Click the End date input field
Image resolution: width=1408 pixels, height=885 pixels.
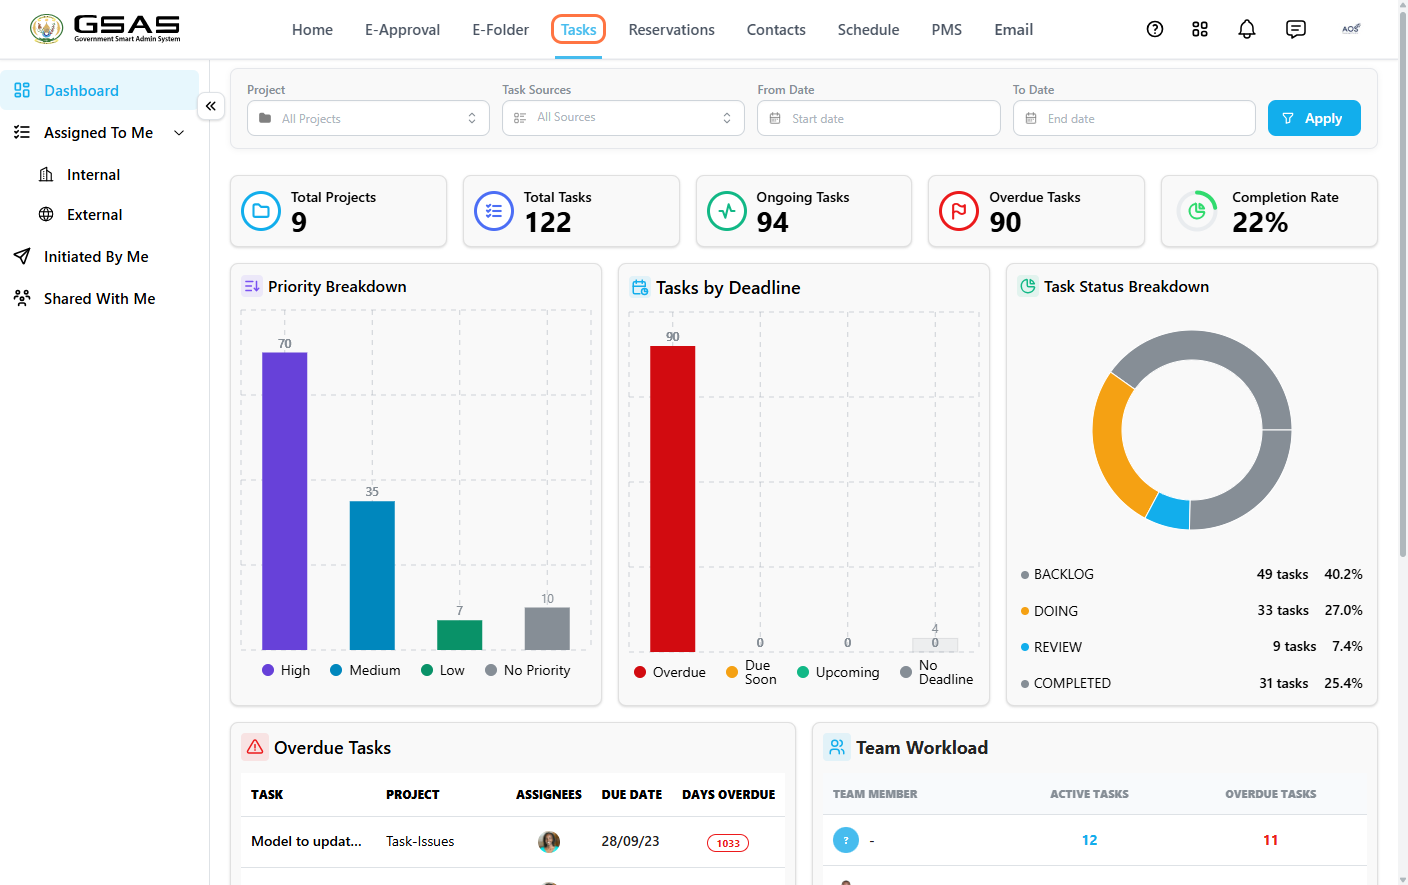point(1134,118)
